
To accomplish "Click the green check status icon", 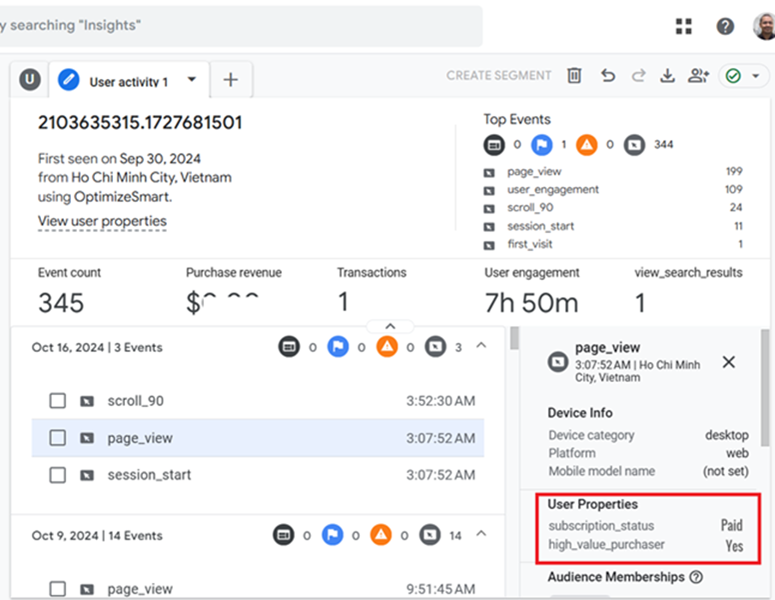I will click(x=733, y=76).
